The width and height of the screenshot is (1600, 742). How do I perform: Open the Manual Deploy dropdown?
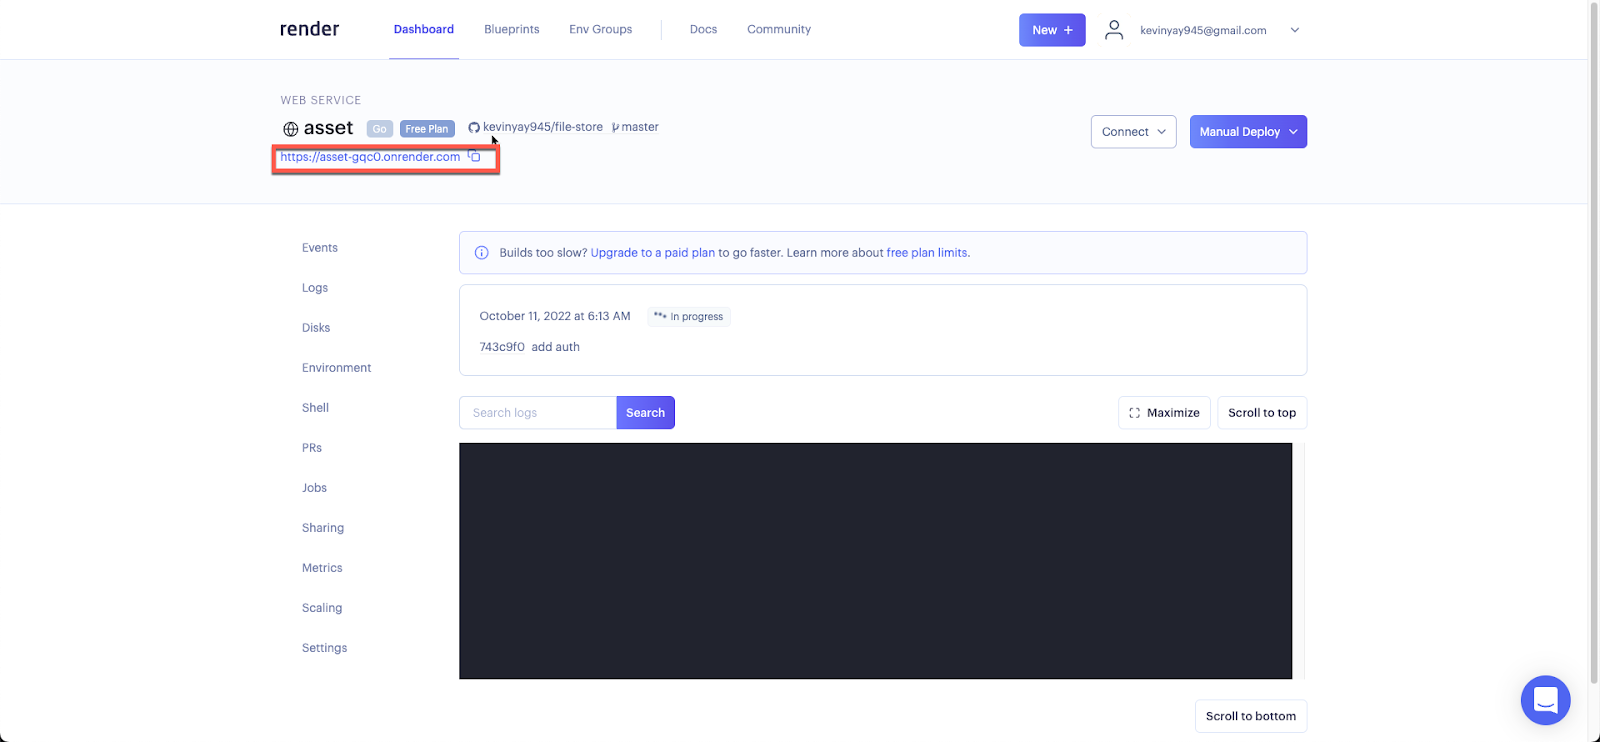(x=1248, y=132)
